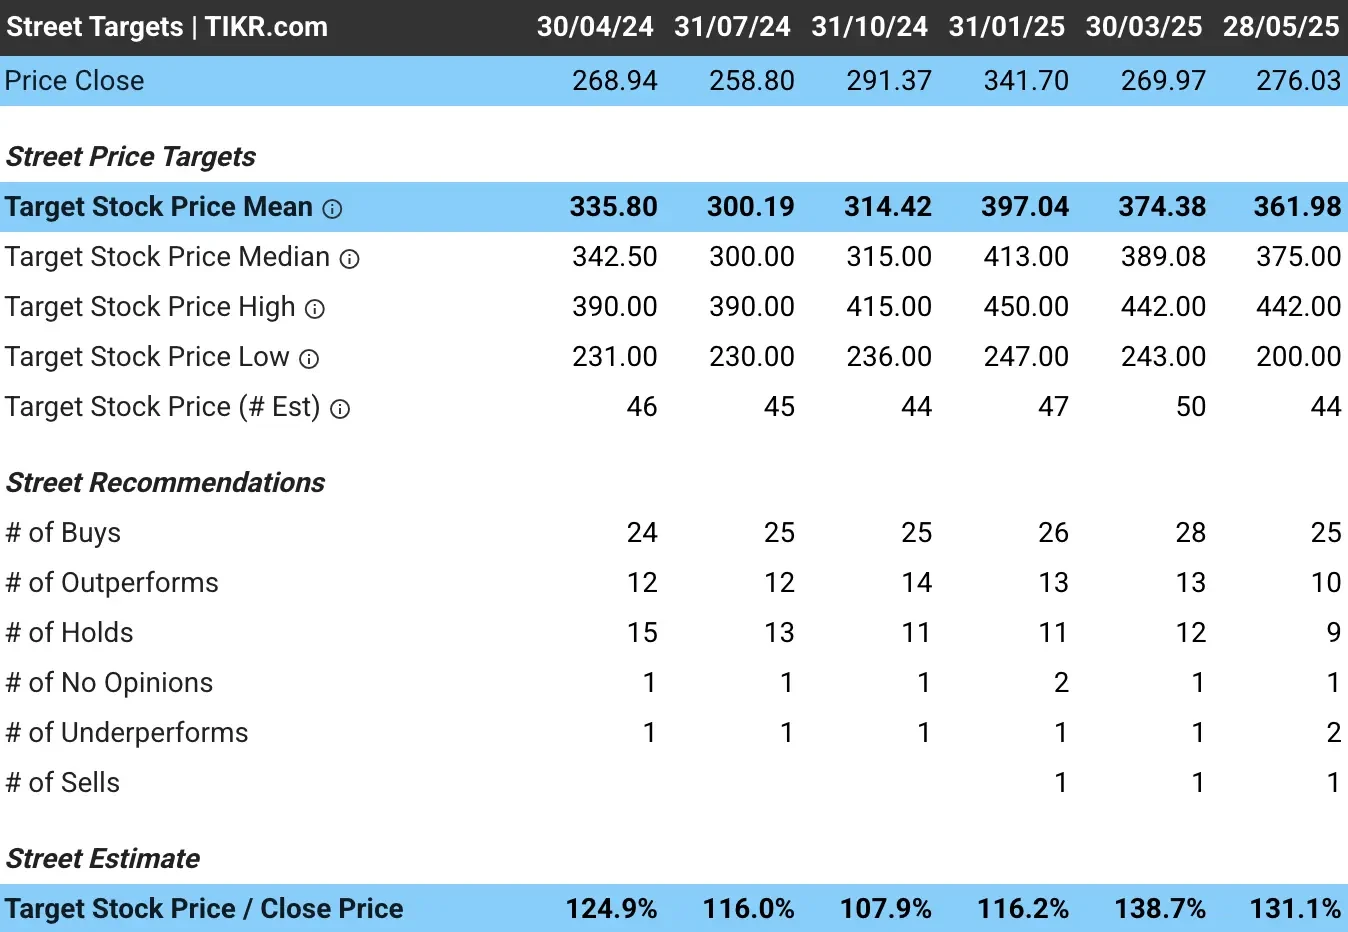1348x932 pixels.
Task: Click Target Stock Price Mean value 361.98
Action: click(x=1297, y=207)
